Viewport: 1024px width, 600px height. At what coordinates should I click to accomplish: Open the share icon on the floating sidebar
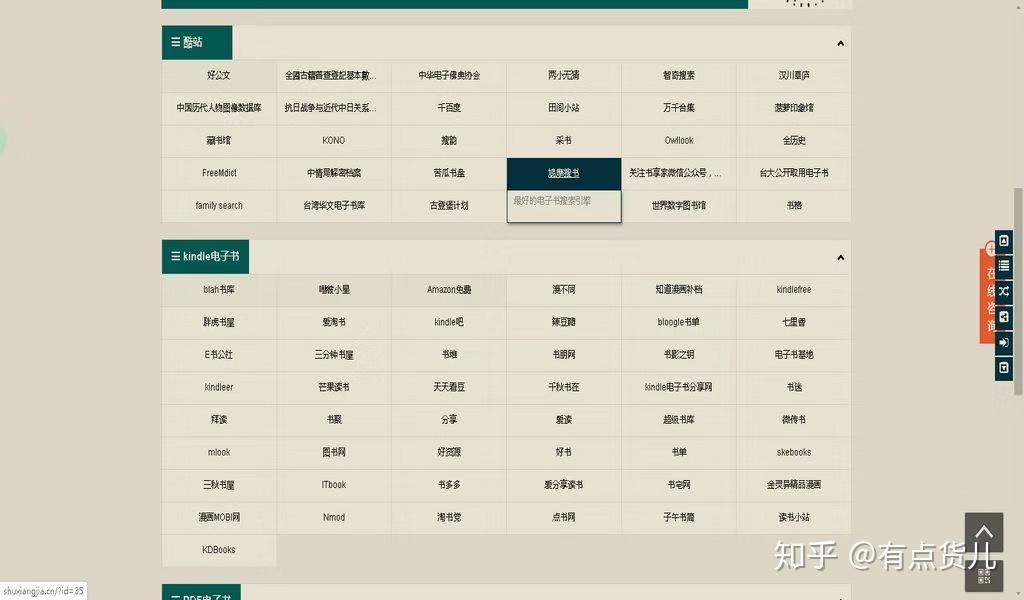1003,317
